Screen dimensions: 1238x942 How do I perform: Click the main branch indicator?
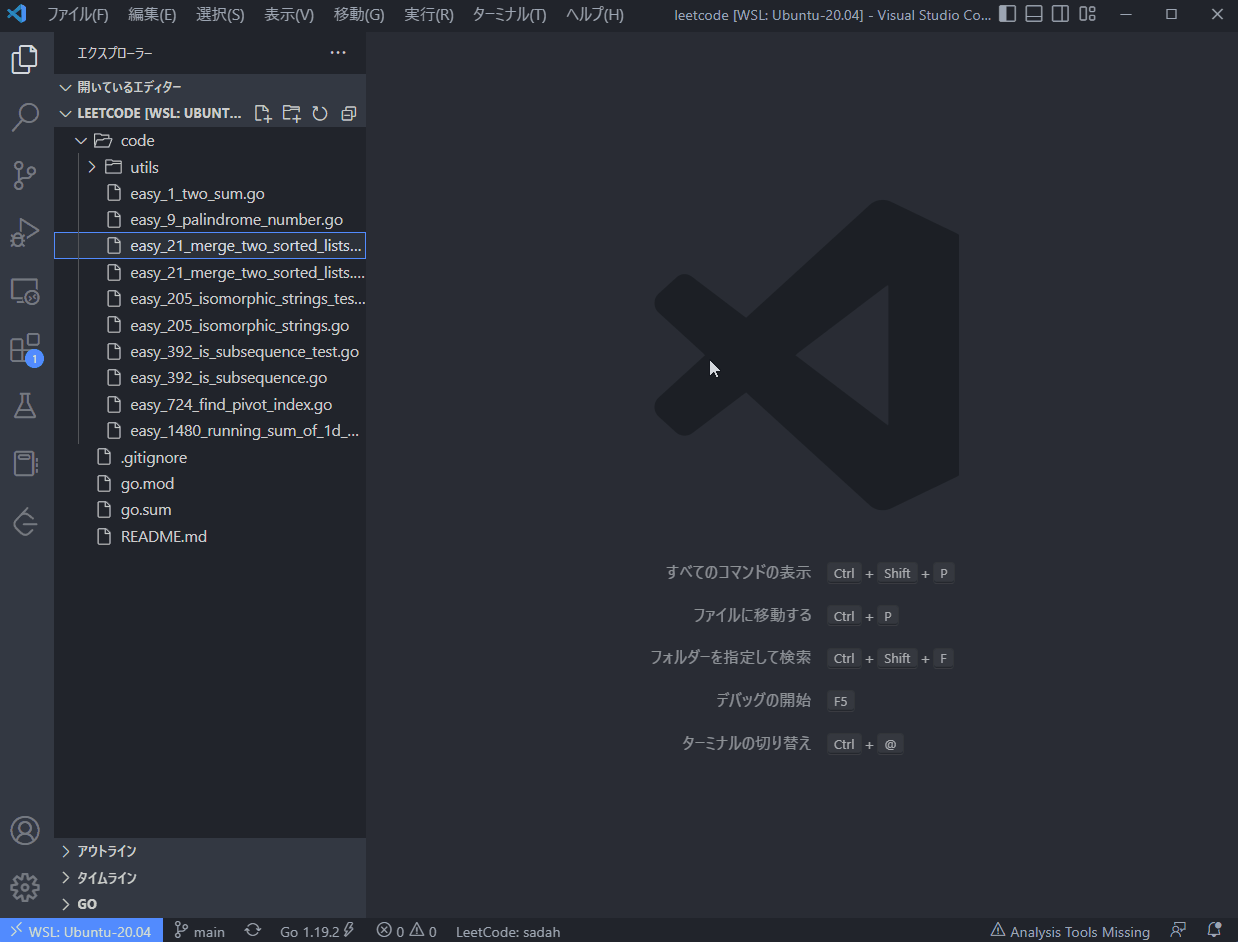point(199,931)
